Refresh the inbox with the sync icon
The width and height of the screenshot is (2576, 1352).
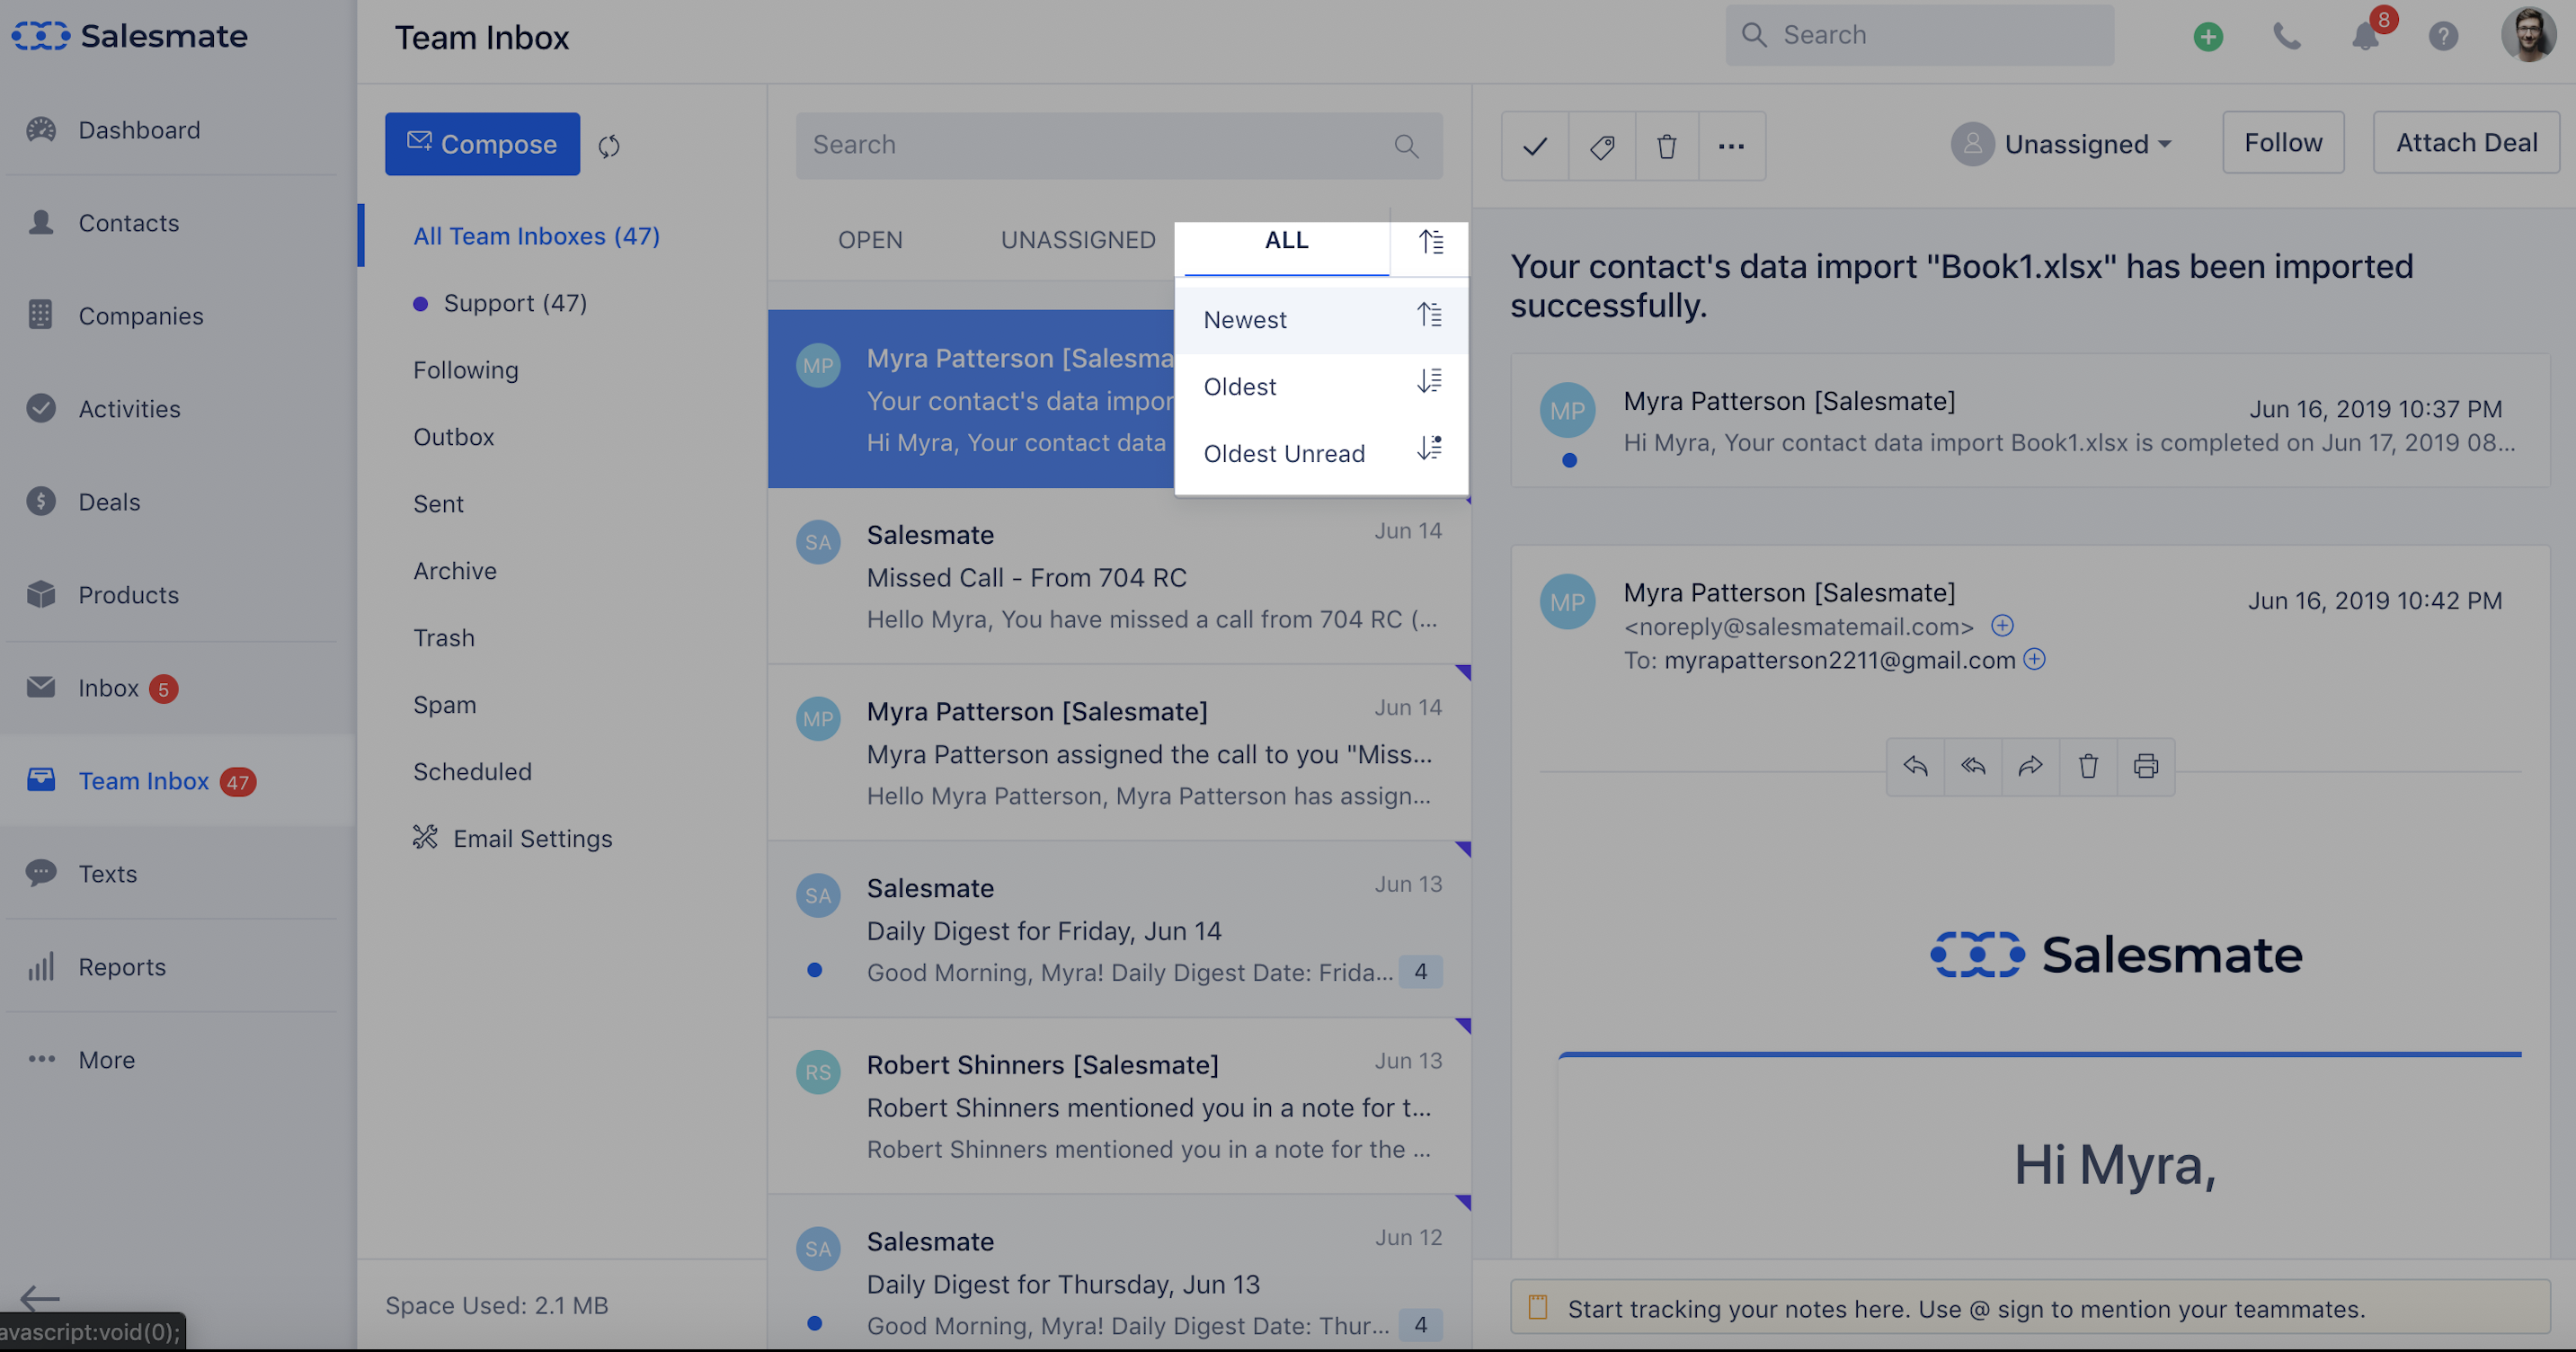pos(609,146)
